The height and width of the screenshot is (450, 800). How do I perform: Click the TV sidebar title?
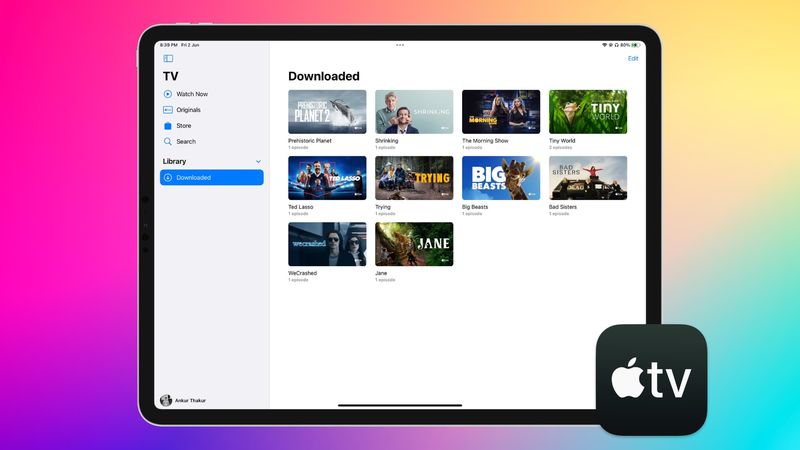[170, 77]
